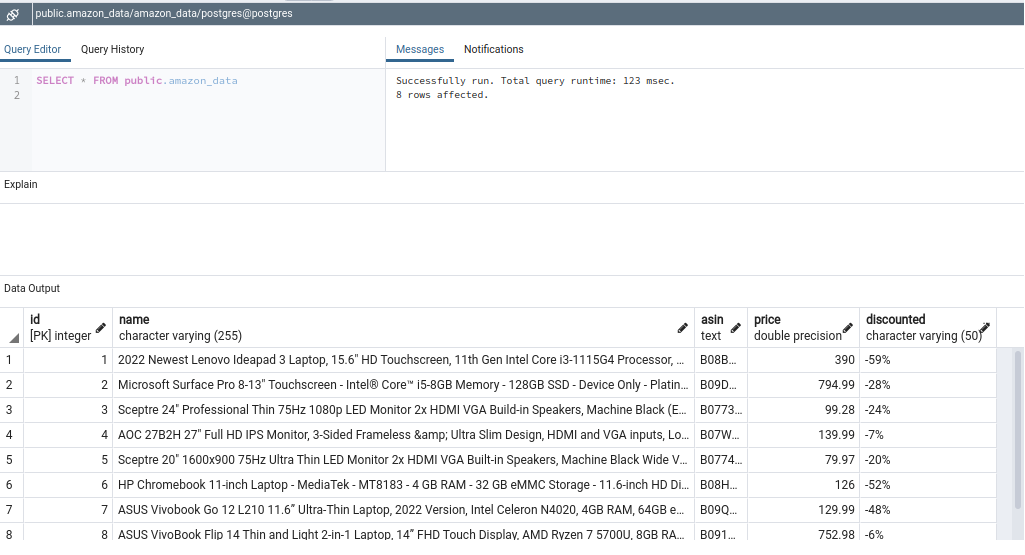Click the price cell 139.99
1025x555 pixels.
[803, 435]
